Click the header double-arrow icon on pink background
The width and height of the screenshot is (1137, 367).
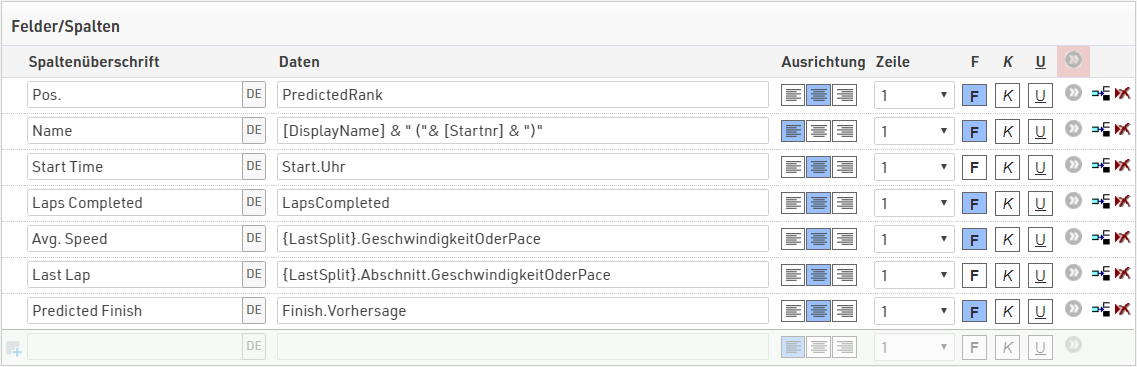point(1074,60)
